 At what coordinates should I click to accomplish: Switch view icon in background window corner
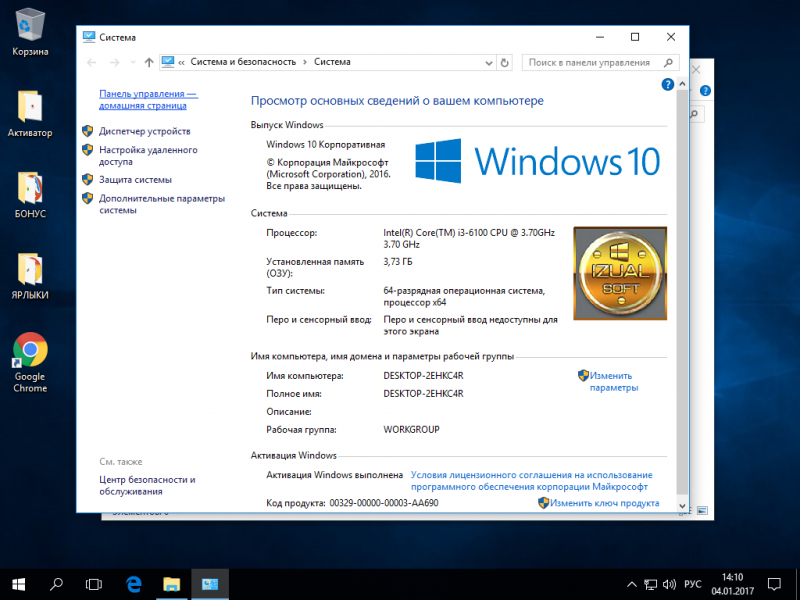click(702, 511)
